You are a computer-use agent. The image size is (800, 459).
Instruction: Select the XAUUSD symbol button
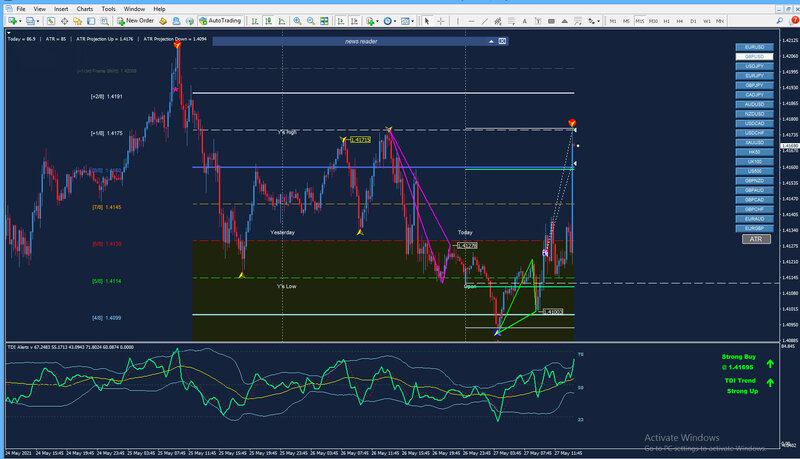click(754, 143)
